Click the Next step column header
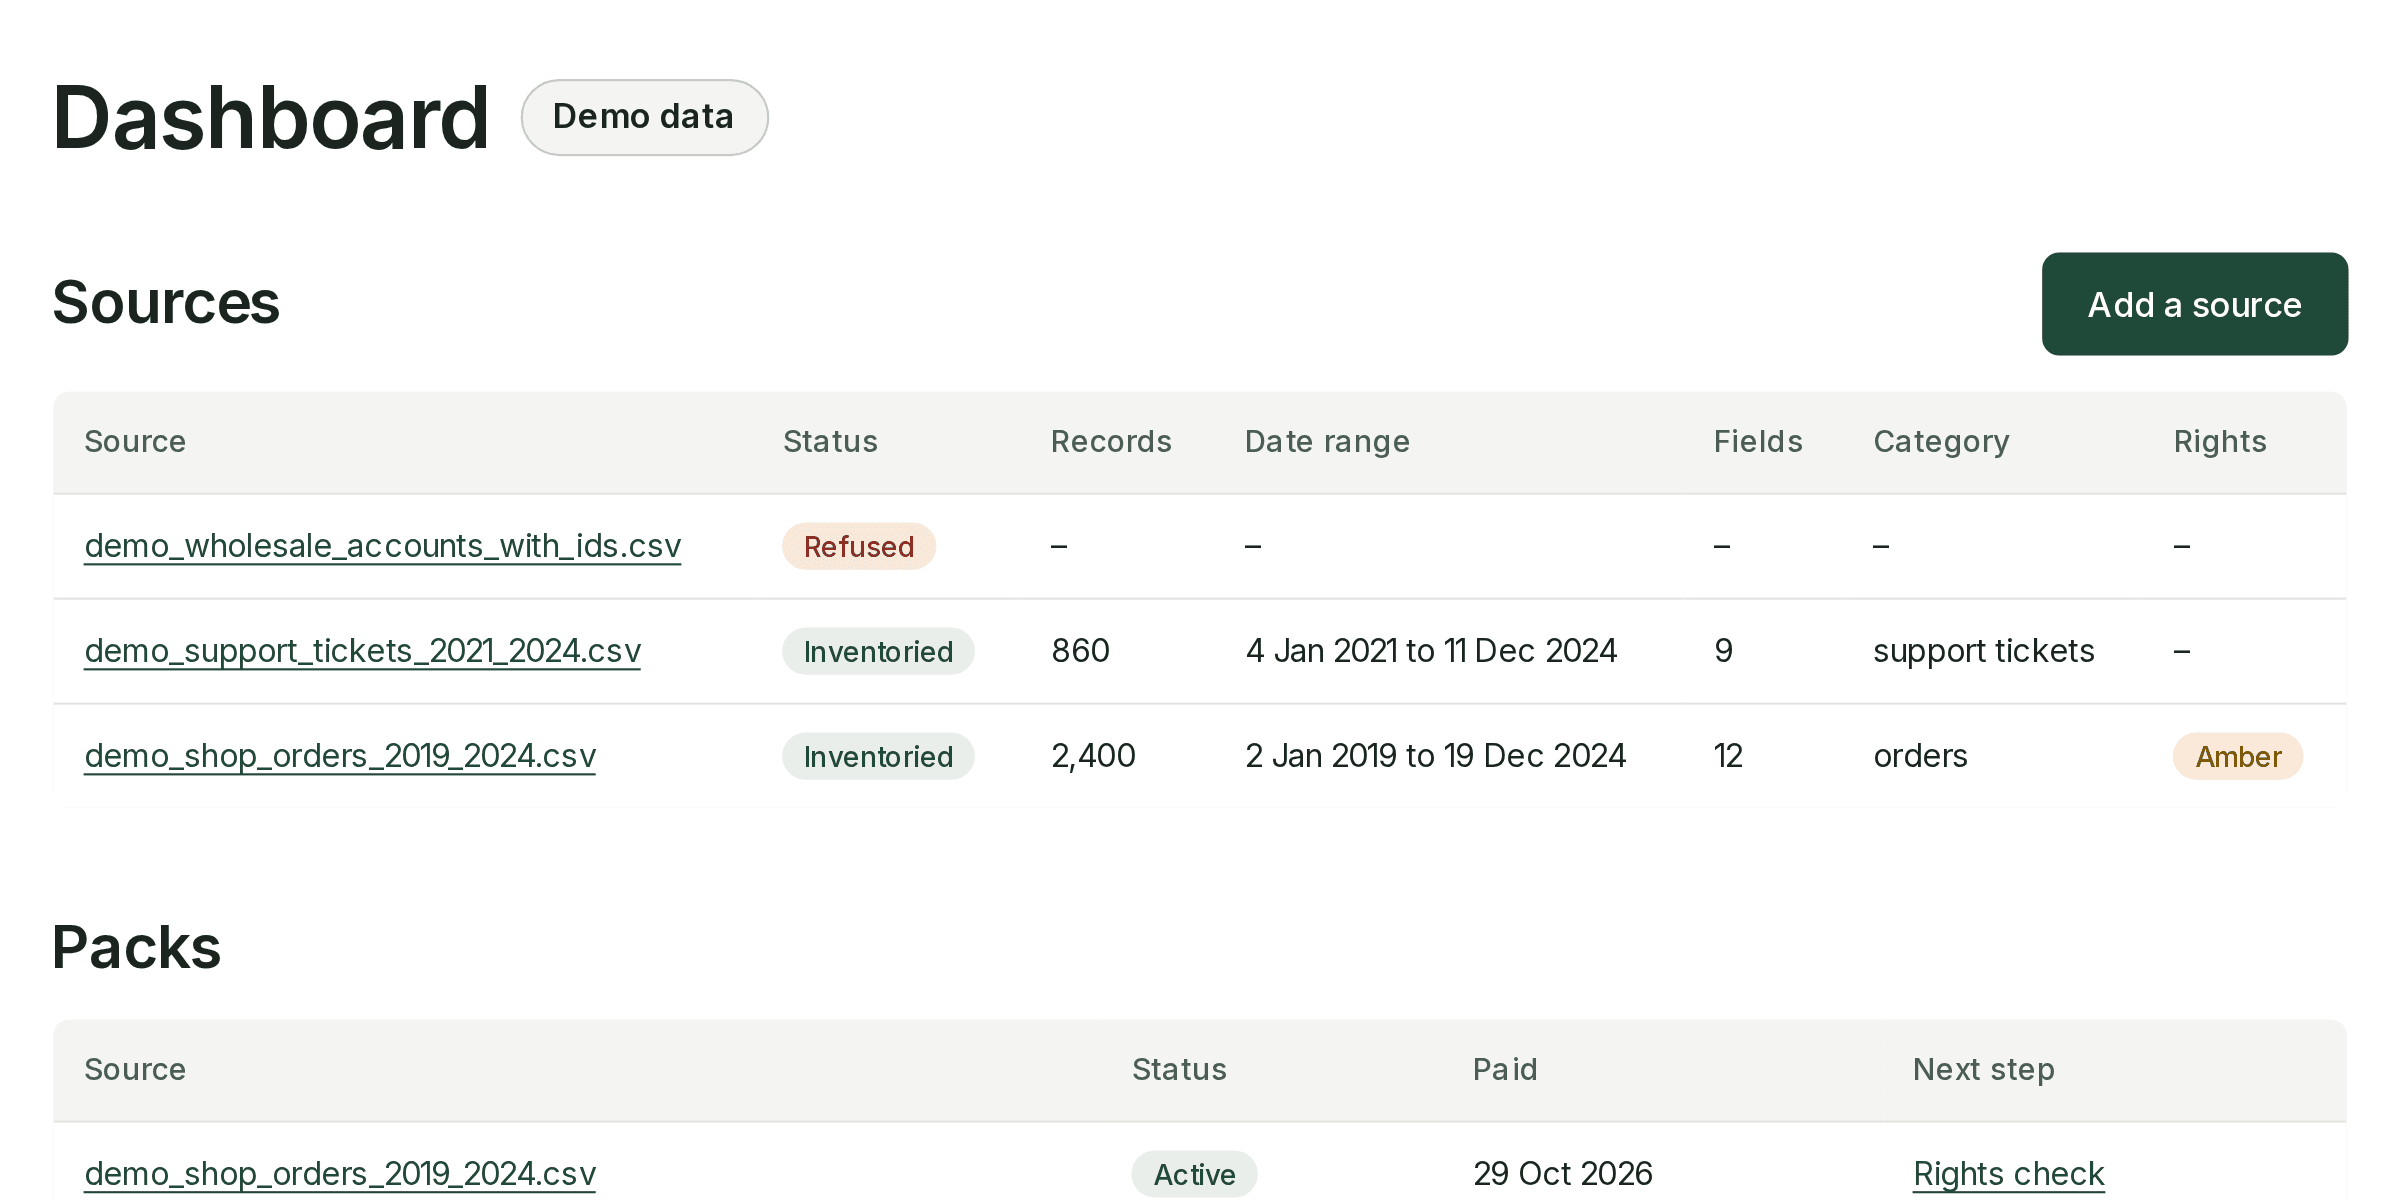2400x1200 pixels. pos(1984,1069)
